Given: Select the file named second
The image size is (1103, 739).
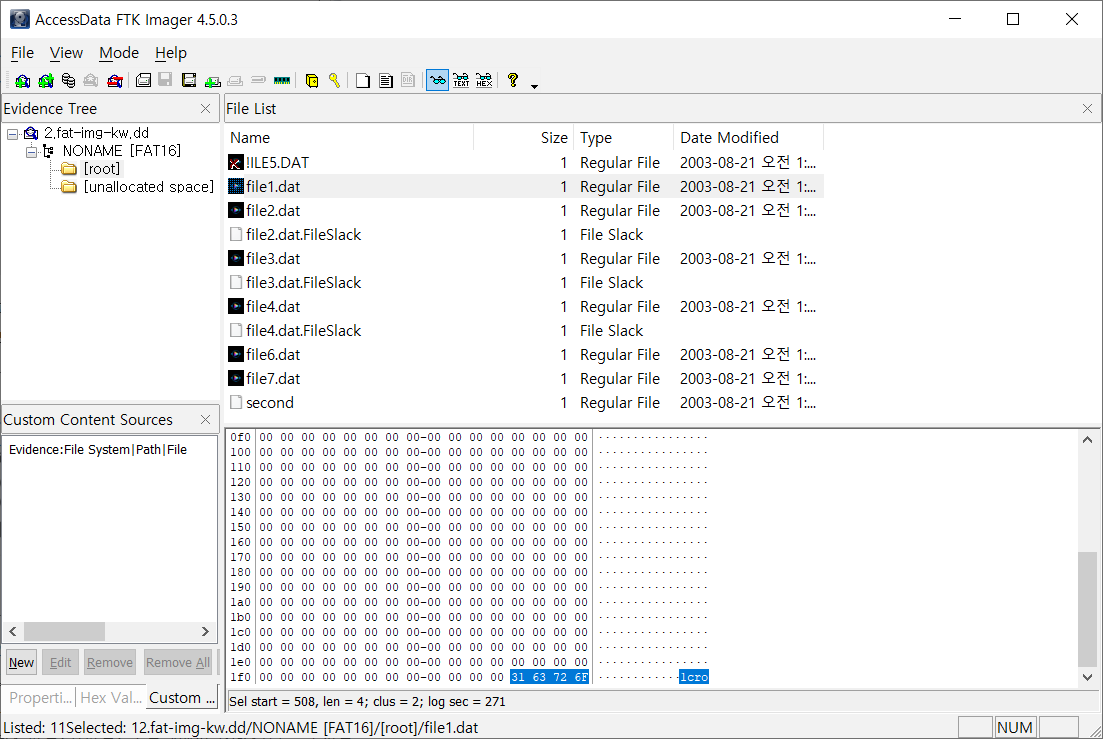Looking at the screenshot, I should [x=269, y=403].
